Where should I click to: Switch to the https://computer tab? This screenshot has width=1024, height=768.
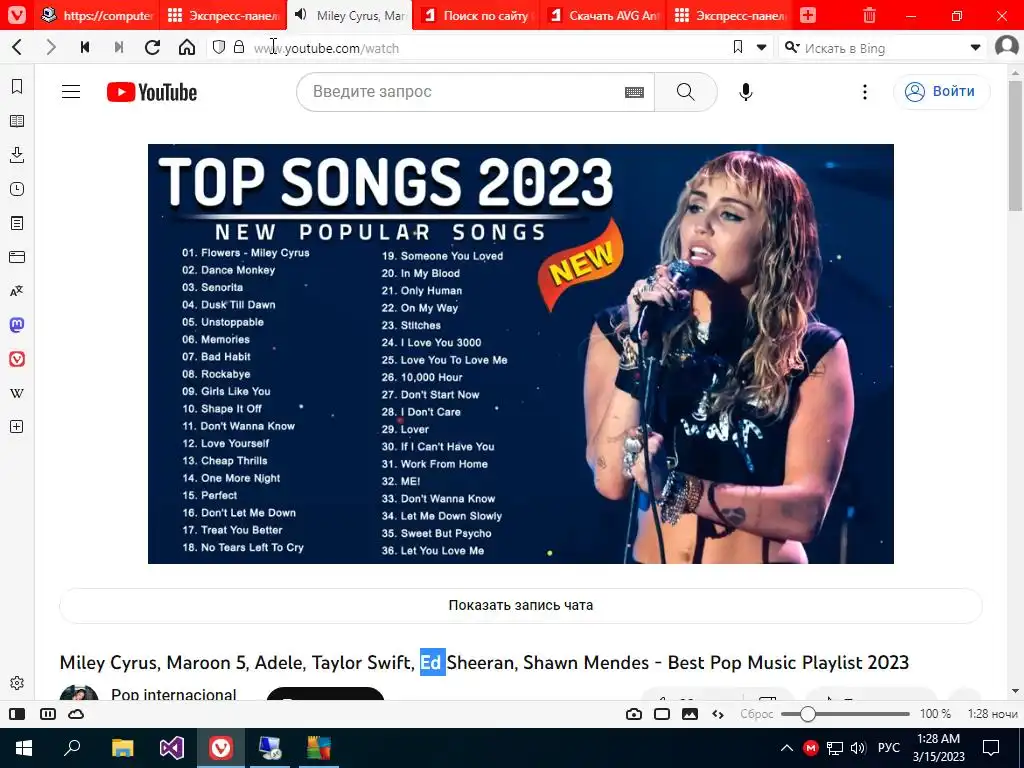click(96, 15)
